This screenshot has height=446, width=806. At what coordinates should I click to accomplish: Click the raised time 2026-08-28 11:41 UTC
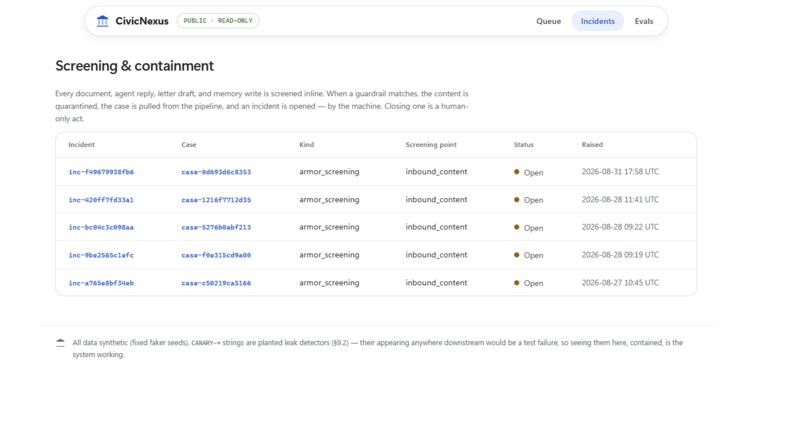pos(620,199)
